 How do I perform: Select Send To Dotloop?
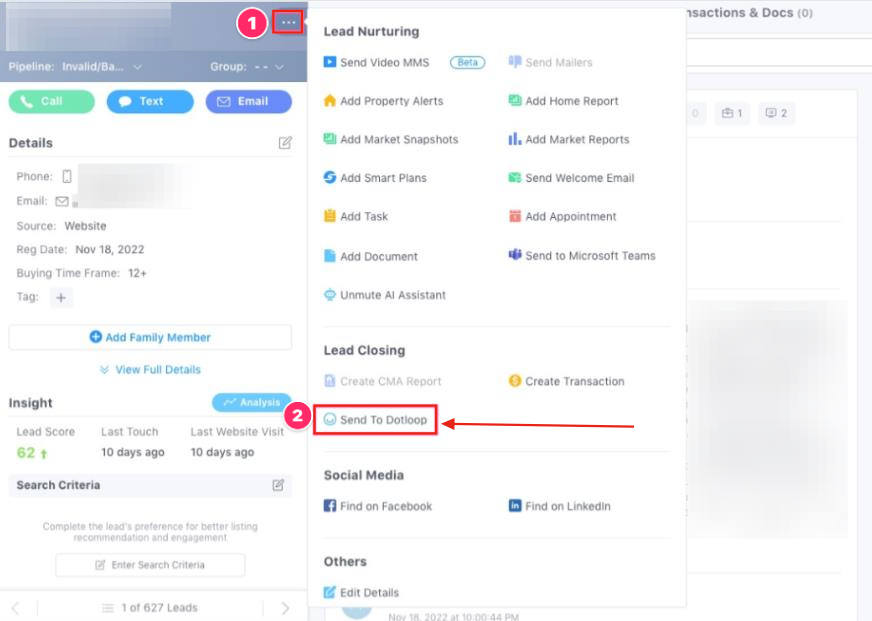(x=376, y=420)
